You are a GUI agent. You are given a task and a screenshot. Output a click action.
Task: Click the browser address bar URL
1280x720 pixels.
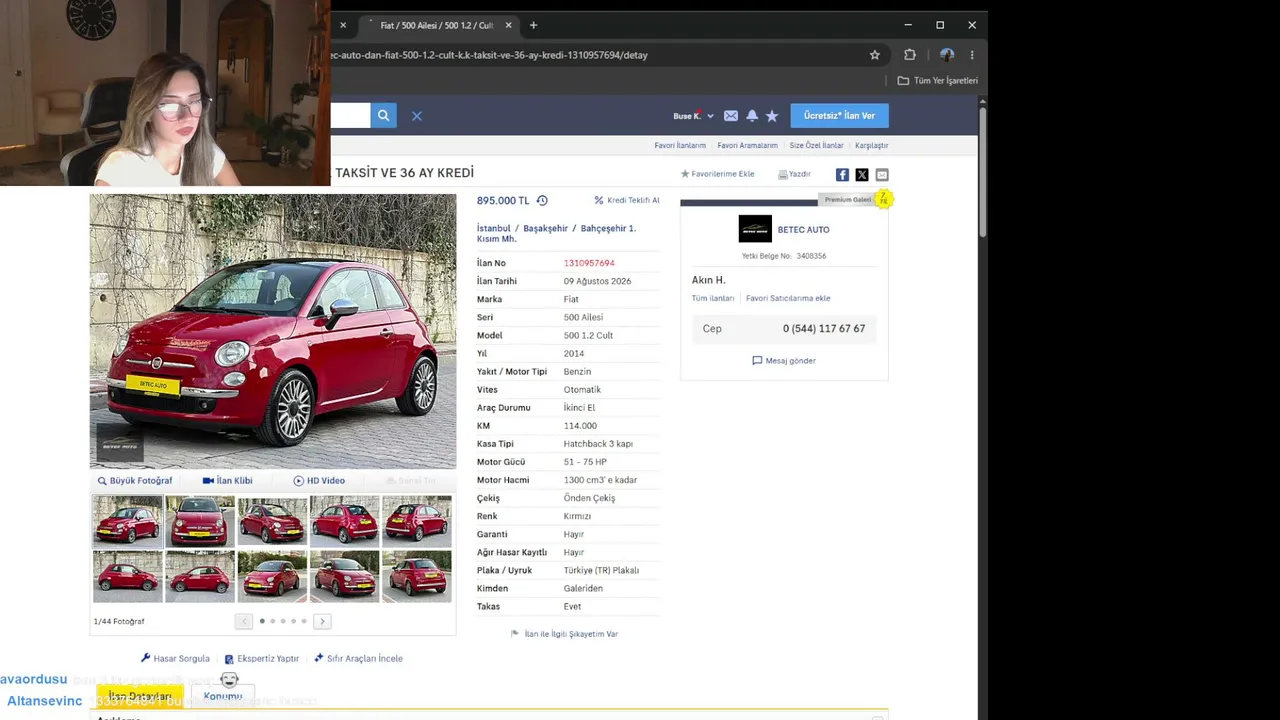coord(490,55)
